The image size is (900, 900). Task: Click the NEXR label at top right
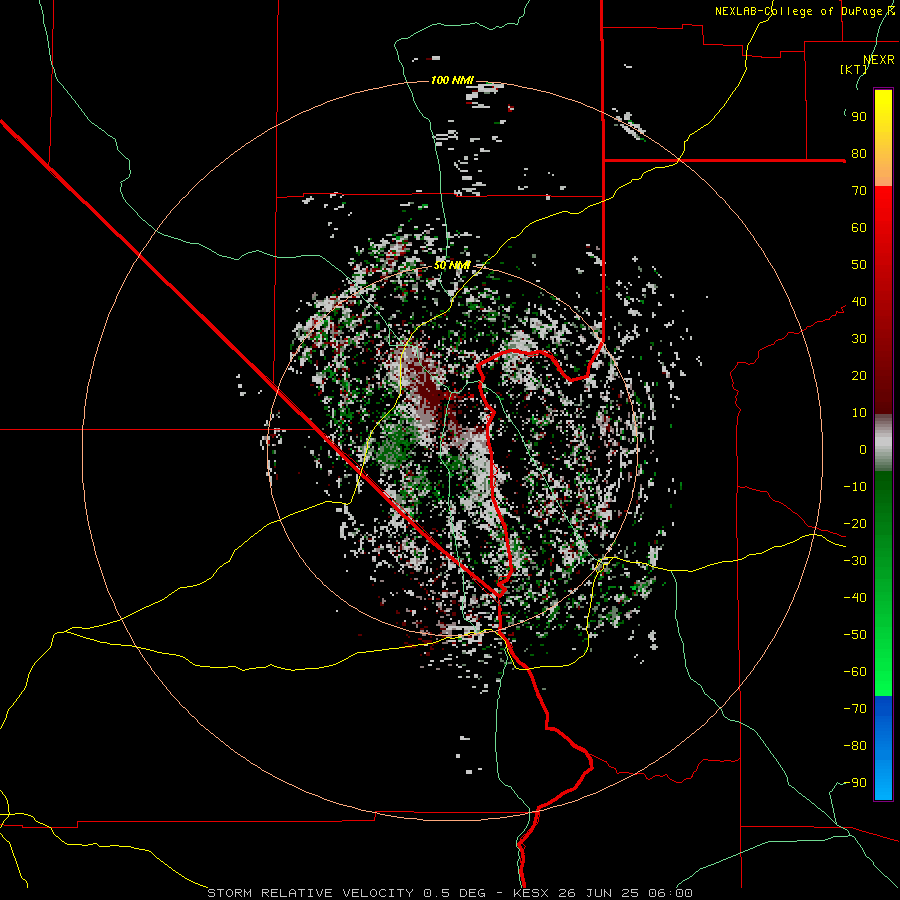pos(879,60)
